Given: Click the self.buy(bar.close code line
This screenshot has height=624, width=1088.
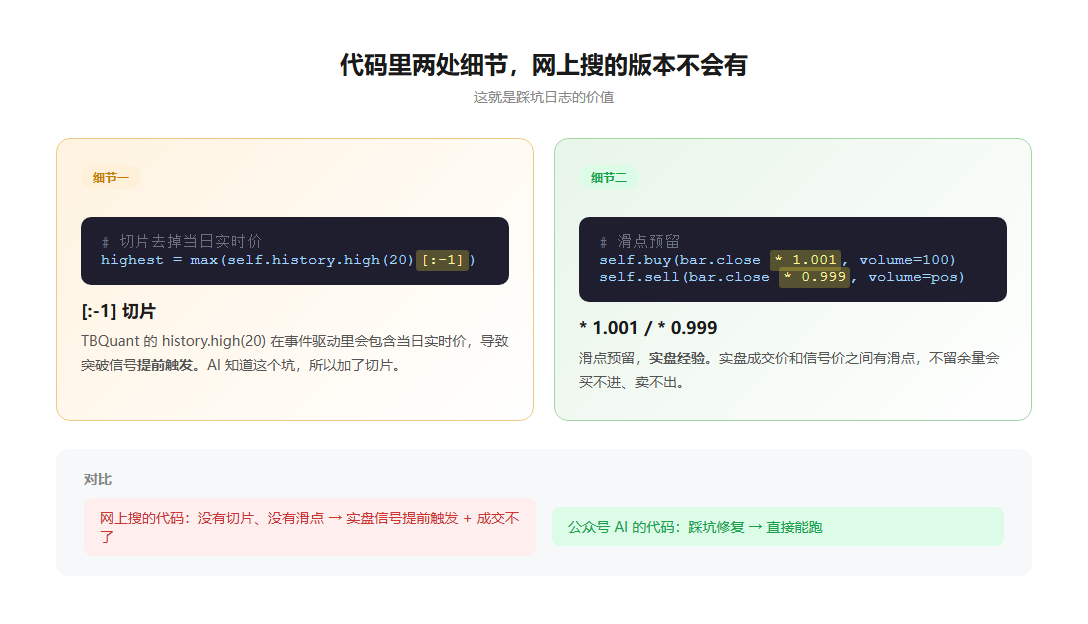Looking at the screenshot, I should [777, 260].
